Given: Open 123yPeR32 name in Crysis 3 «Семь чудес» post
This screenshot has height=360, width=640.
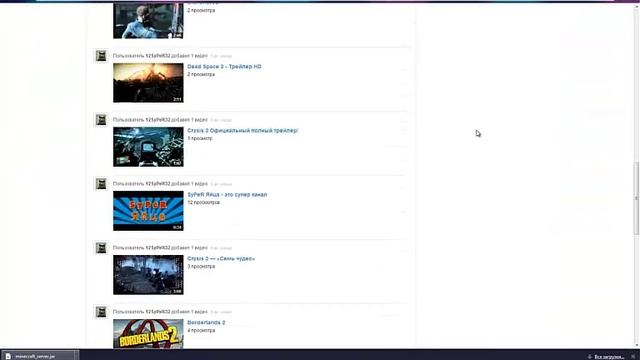Looking at the screenshot, I should (x=158, y=248).
